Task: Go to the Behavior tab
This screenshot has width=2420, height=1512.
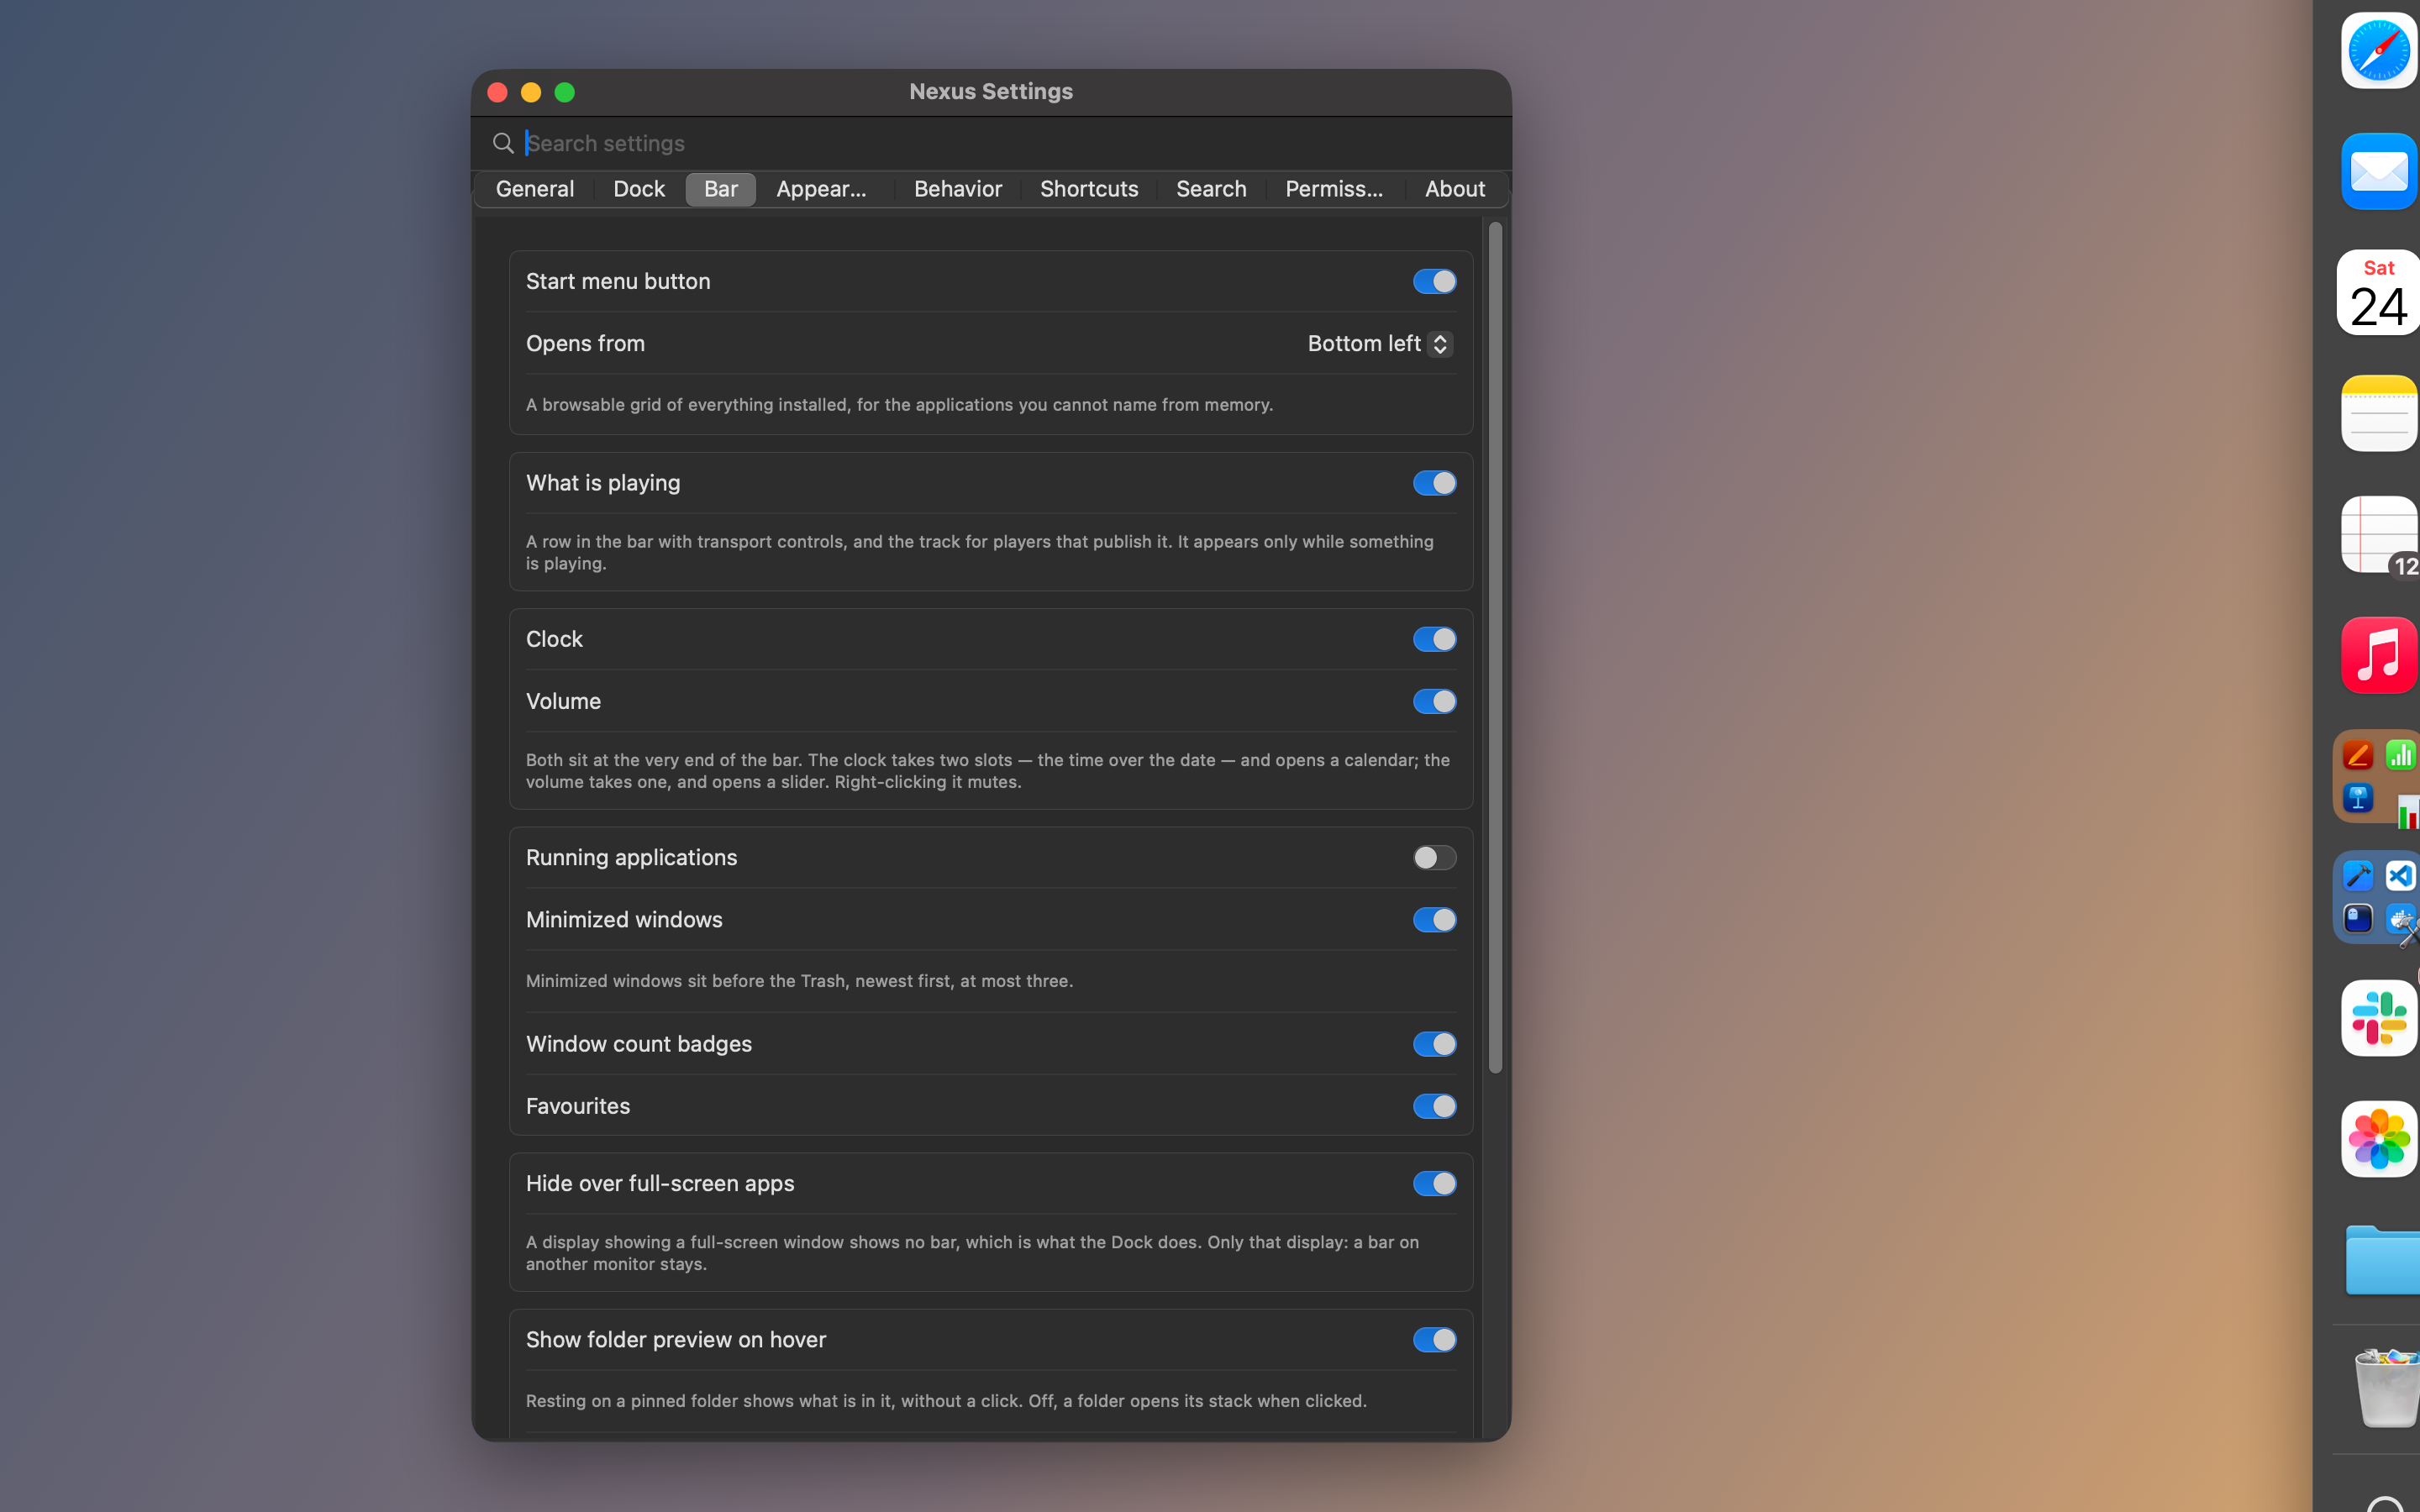Action: coord(958,189)
